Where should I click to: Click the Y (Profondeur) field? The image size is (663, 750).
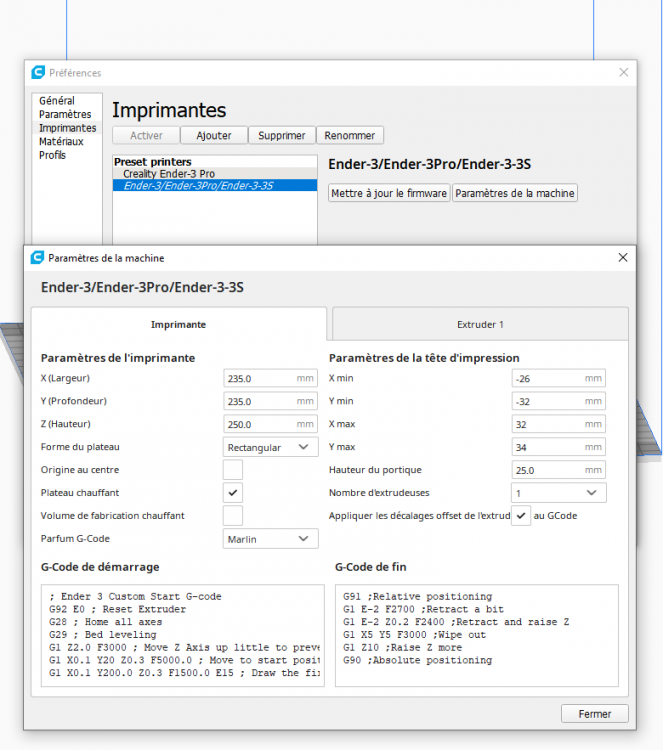(x=270, y=401)
